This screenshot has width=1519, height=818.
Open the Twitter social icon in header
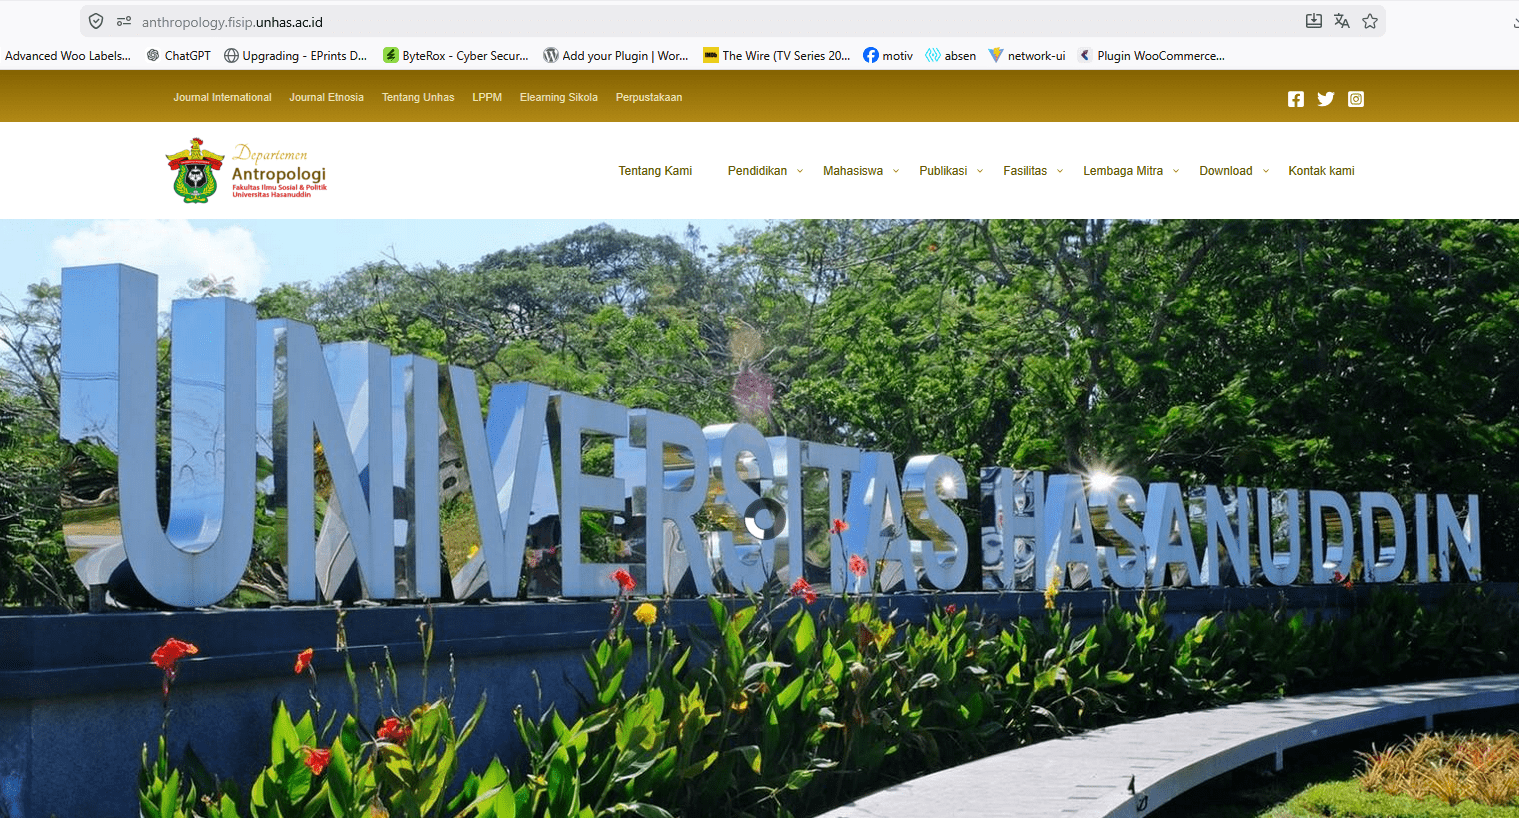(1325, 99)
